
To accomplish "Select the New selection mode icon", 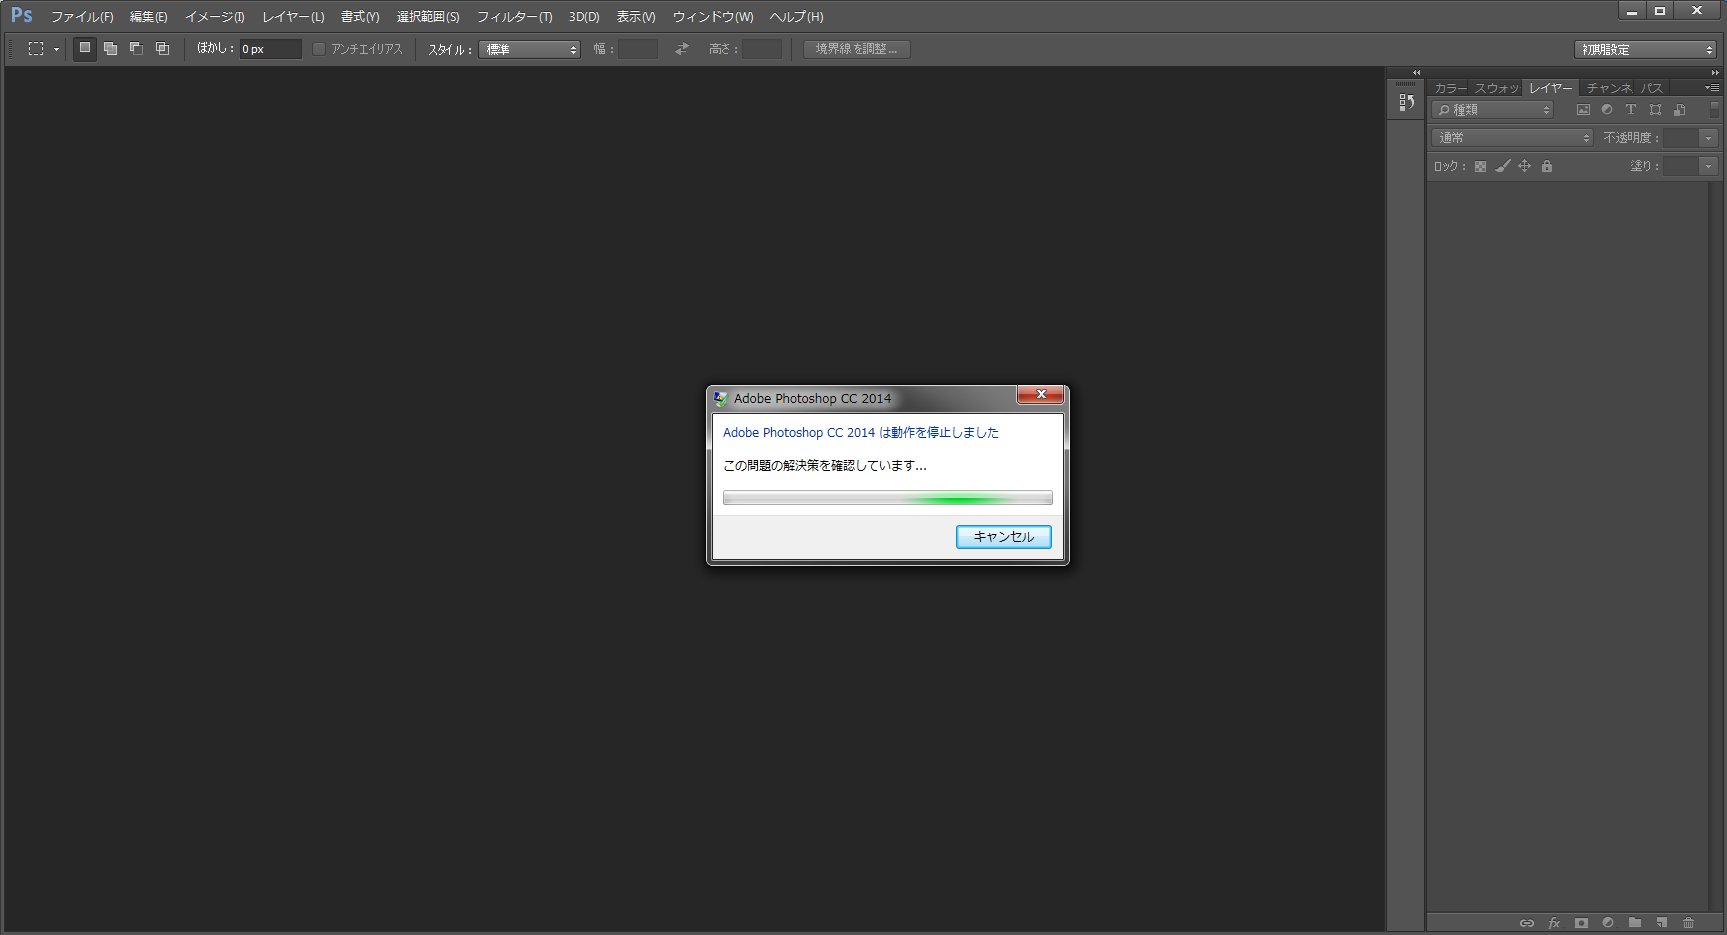I will [x=85, y=48].
